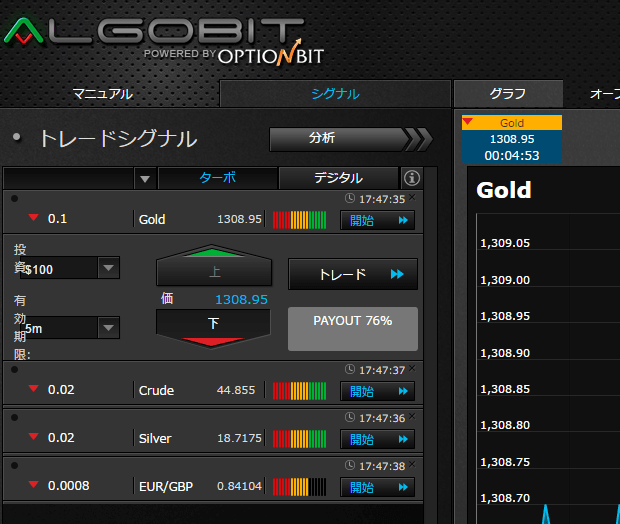This screenshot has width=620, height=524.
Task: Open the asset filter dropdown arrow
Action: (x=145, y=179)
